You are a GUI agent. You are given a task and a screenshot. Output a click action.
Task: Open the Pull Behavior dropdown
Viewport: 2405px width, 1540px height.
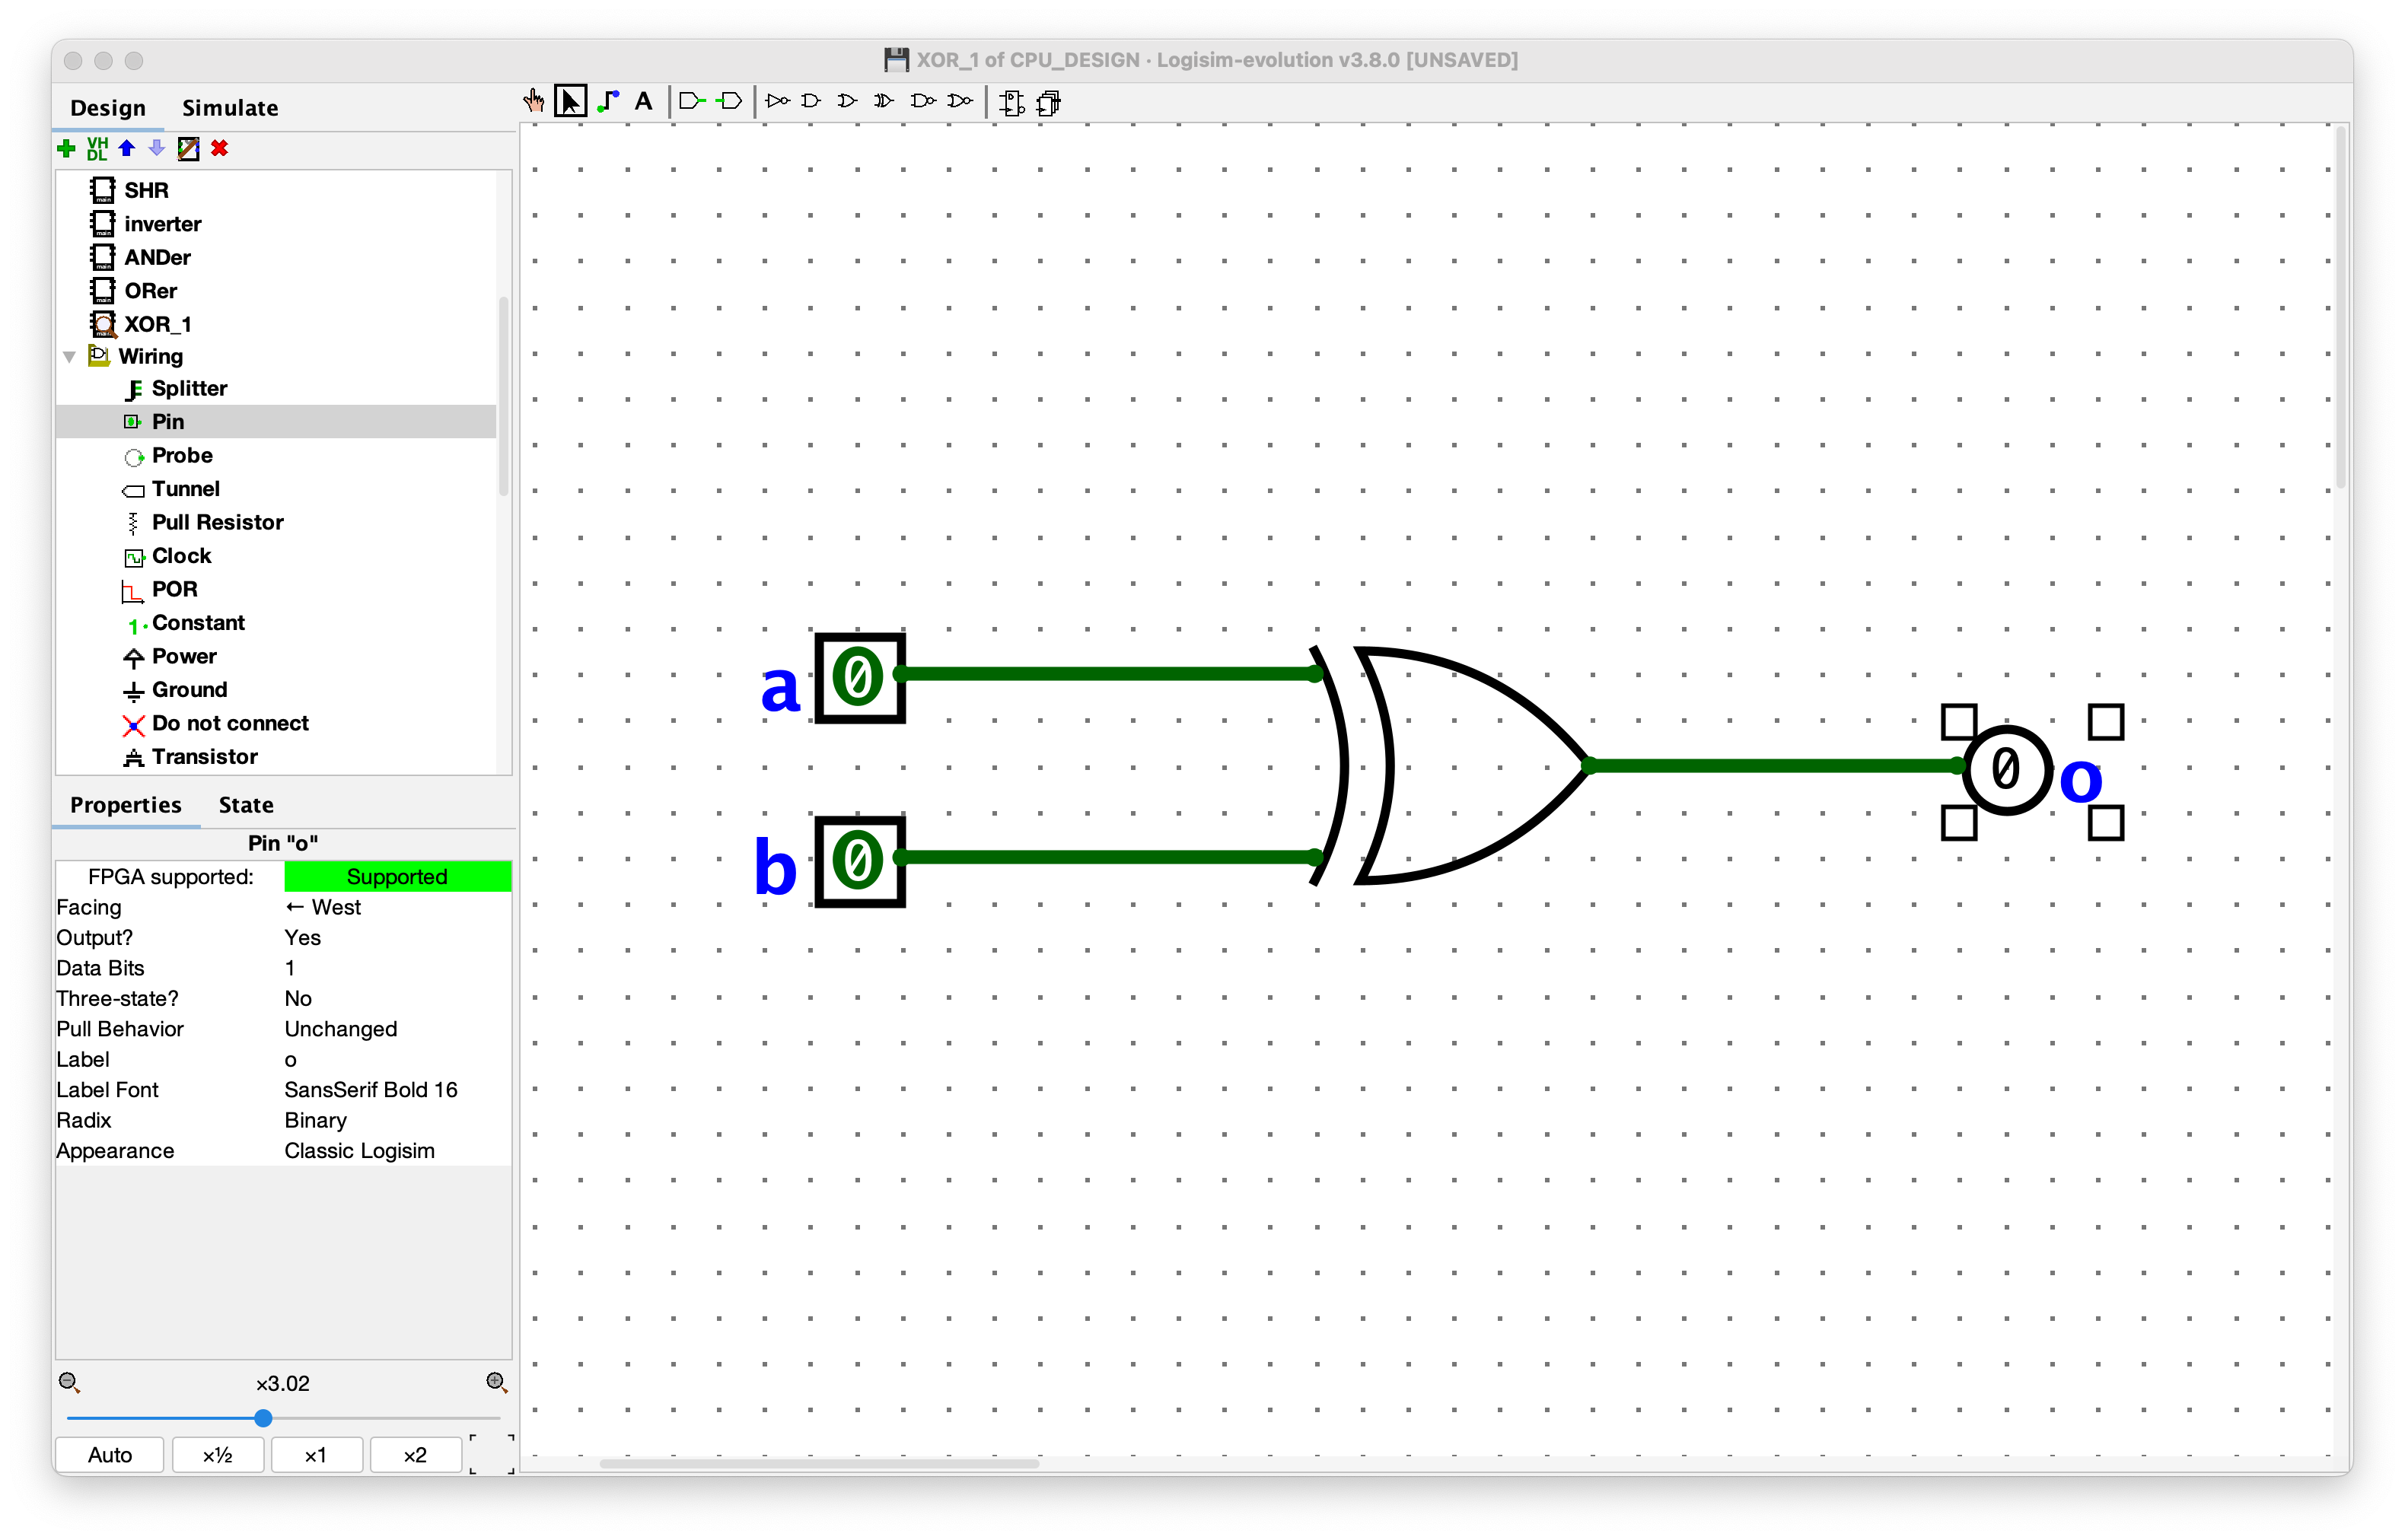(x=397, y=1029)
